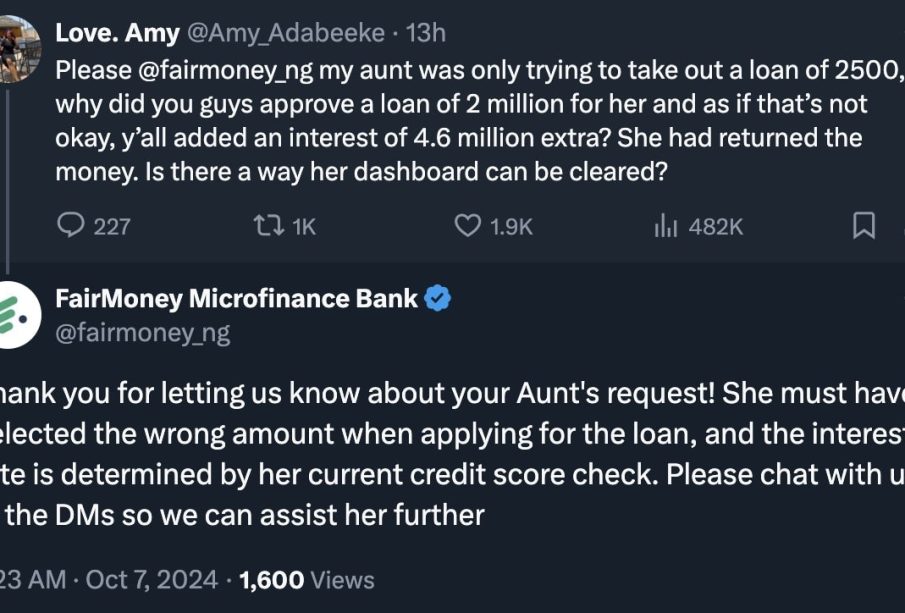
Task: Open @fairmoney_ng handle under the bank name
Action: pyautogui.click(x=142, y=333)
